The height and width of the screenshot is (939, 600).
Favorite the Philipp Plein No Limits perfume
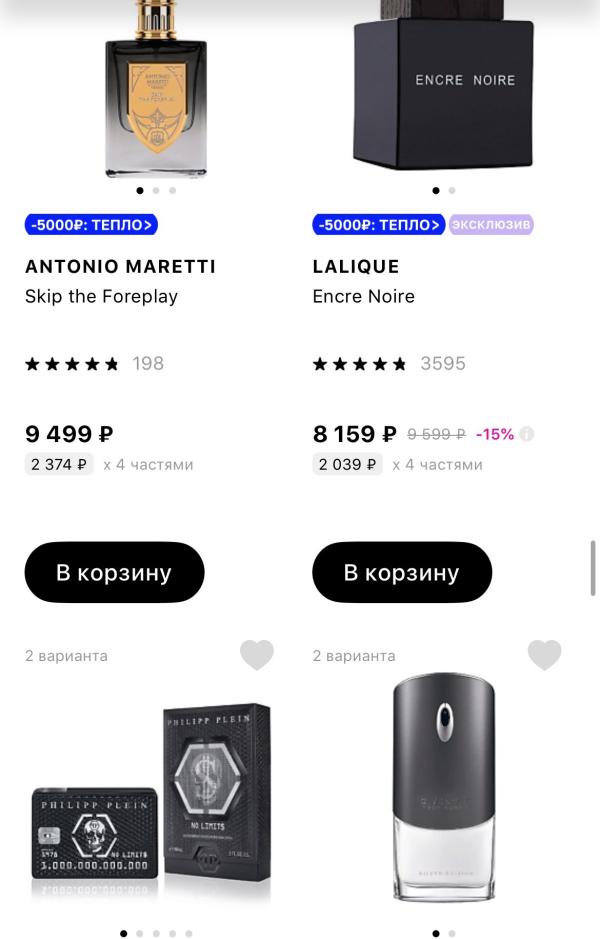point(257,655)
